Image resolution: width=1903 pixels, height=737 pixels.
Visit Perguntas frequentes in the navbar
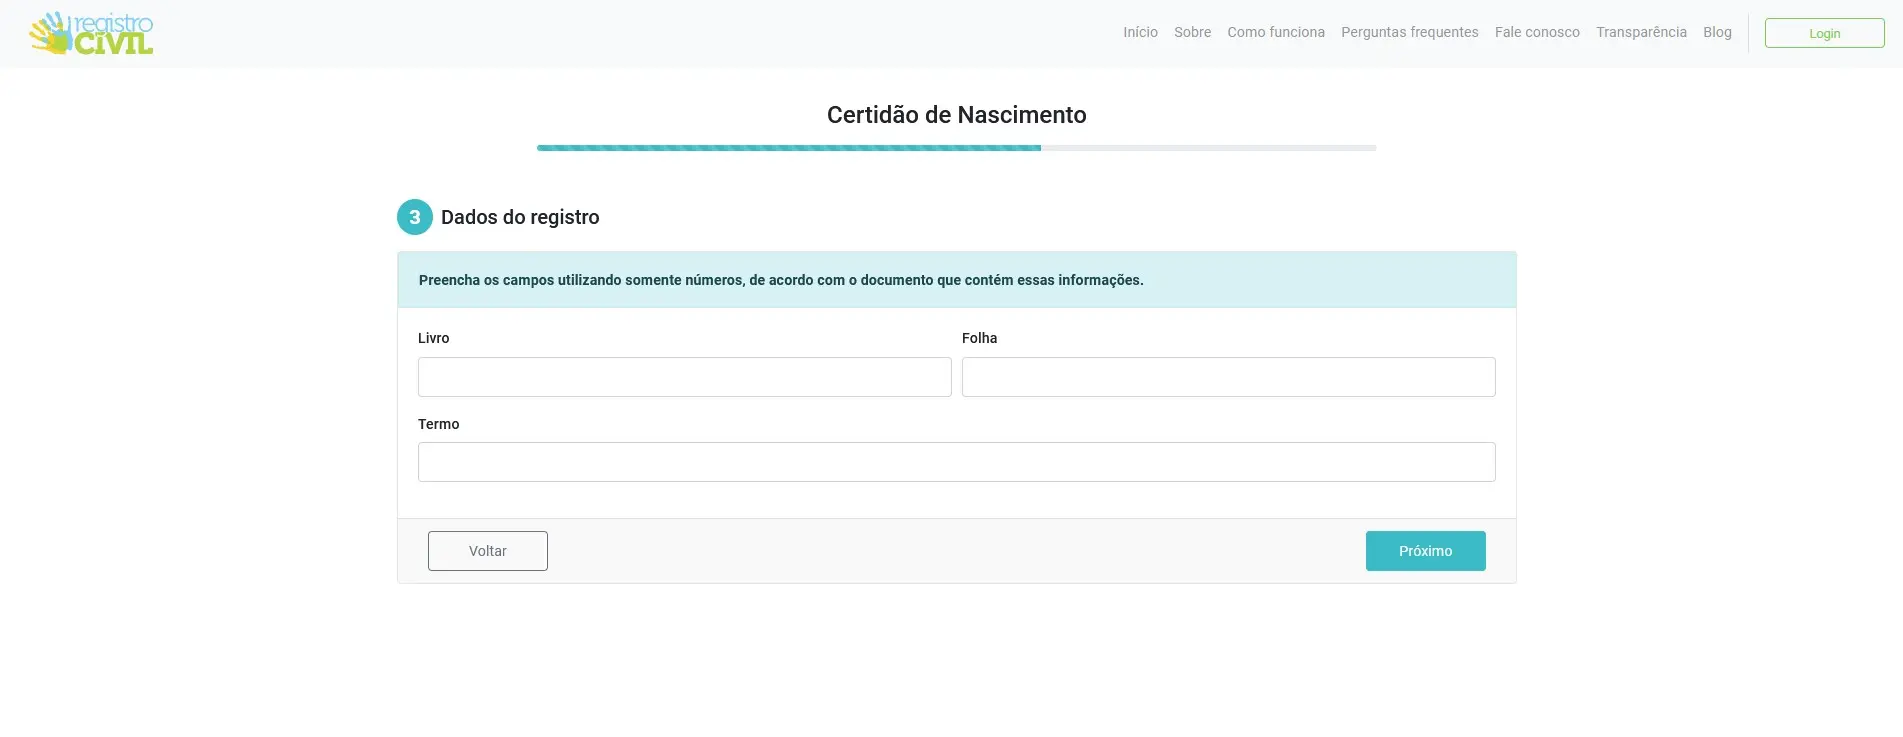[1409, 32]
